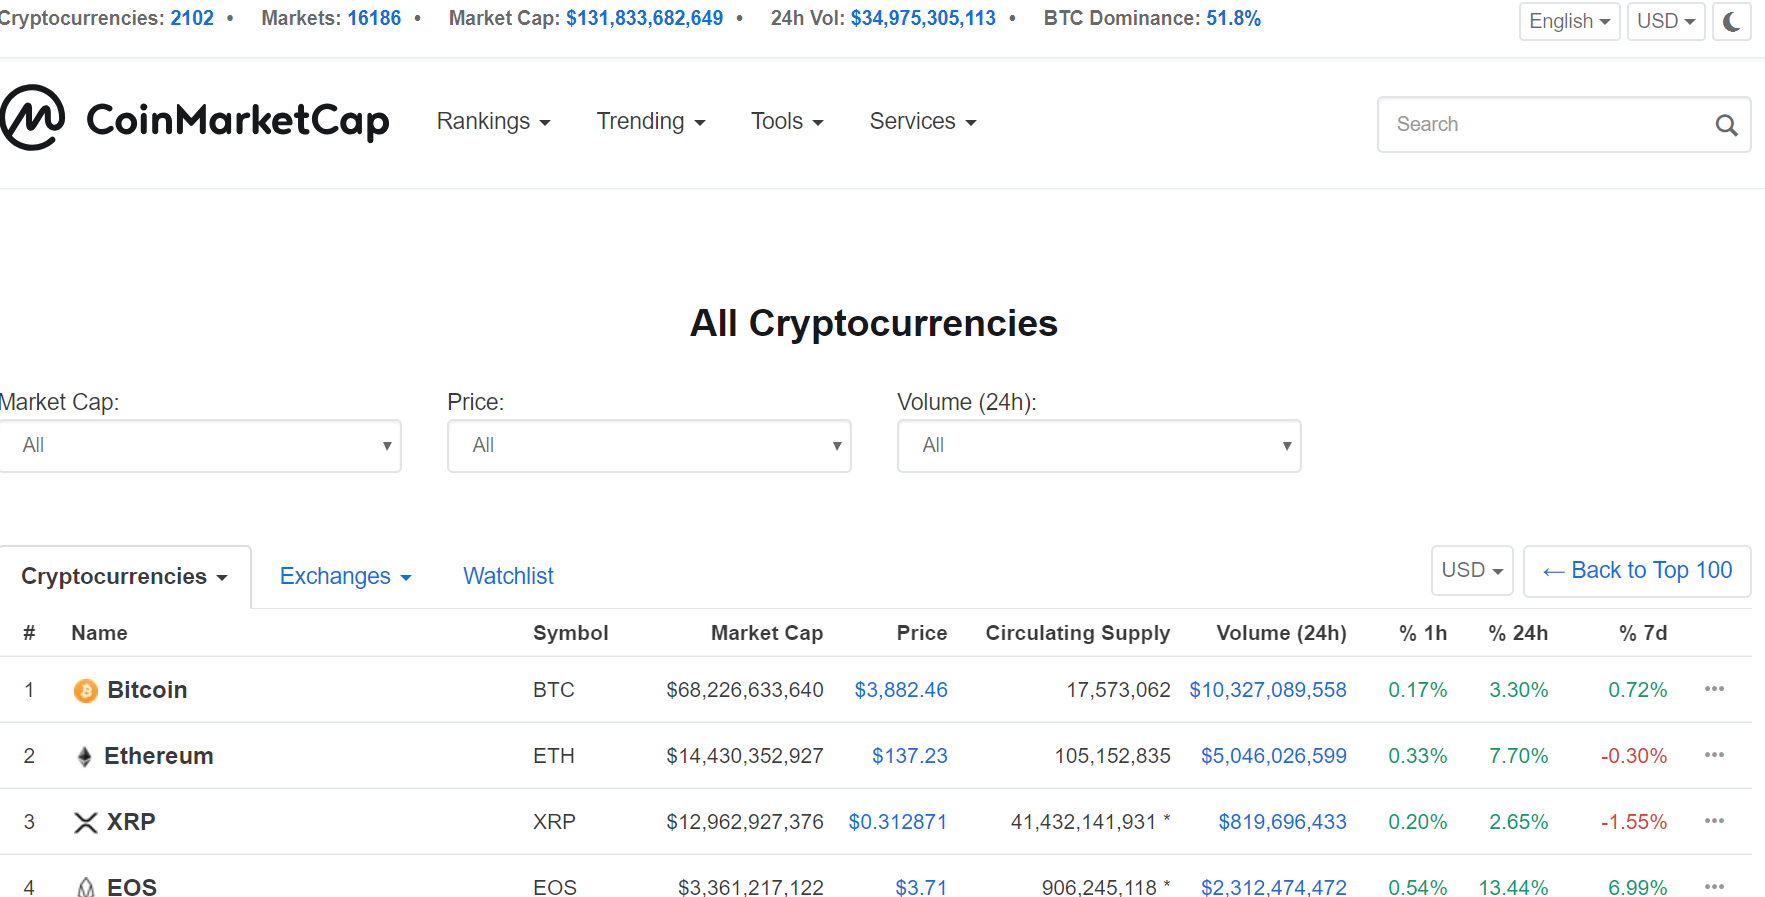Click the Markets count 16186
The image size is (1765, 897).
coord(374,18)
